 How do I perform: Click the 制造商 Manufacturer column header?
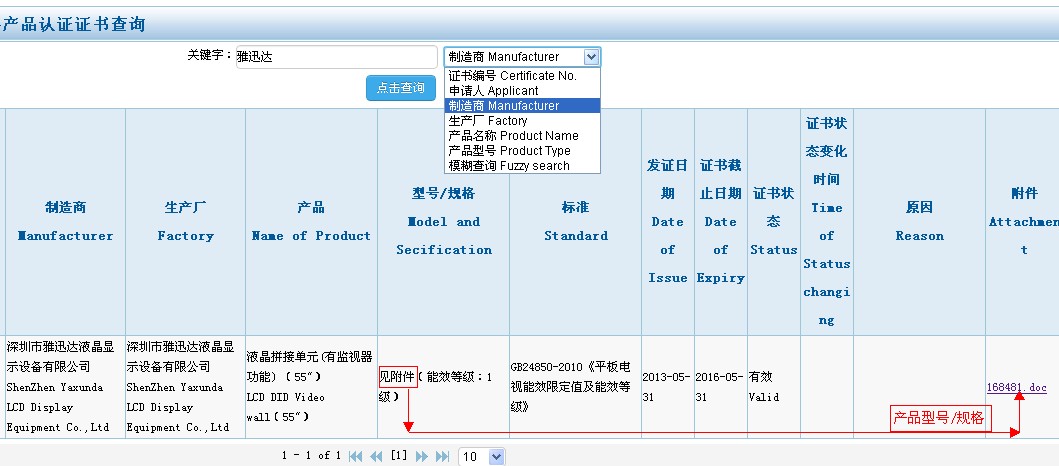[66, 222]
